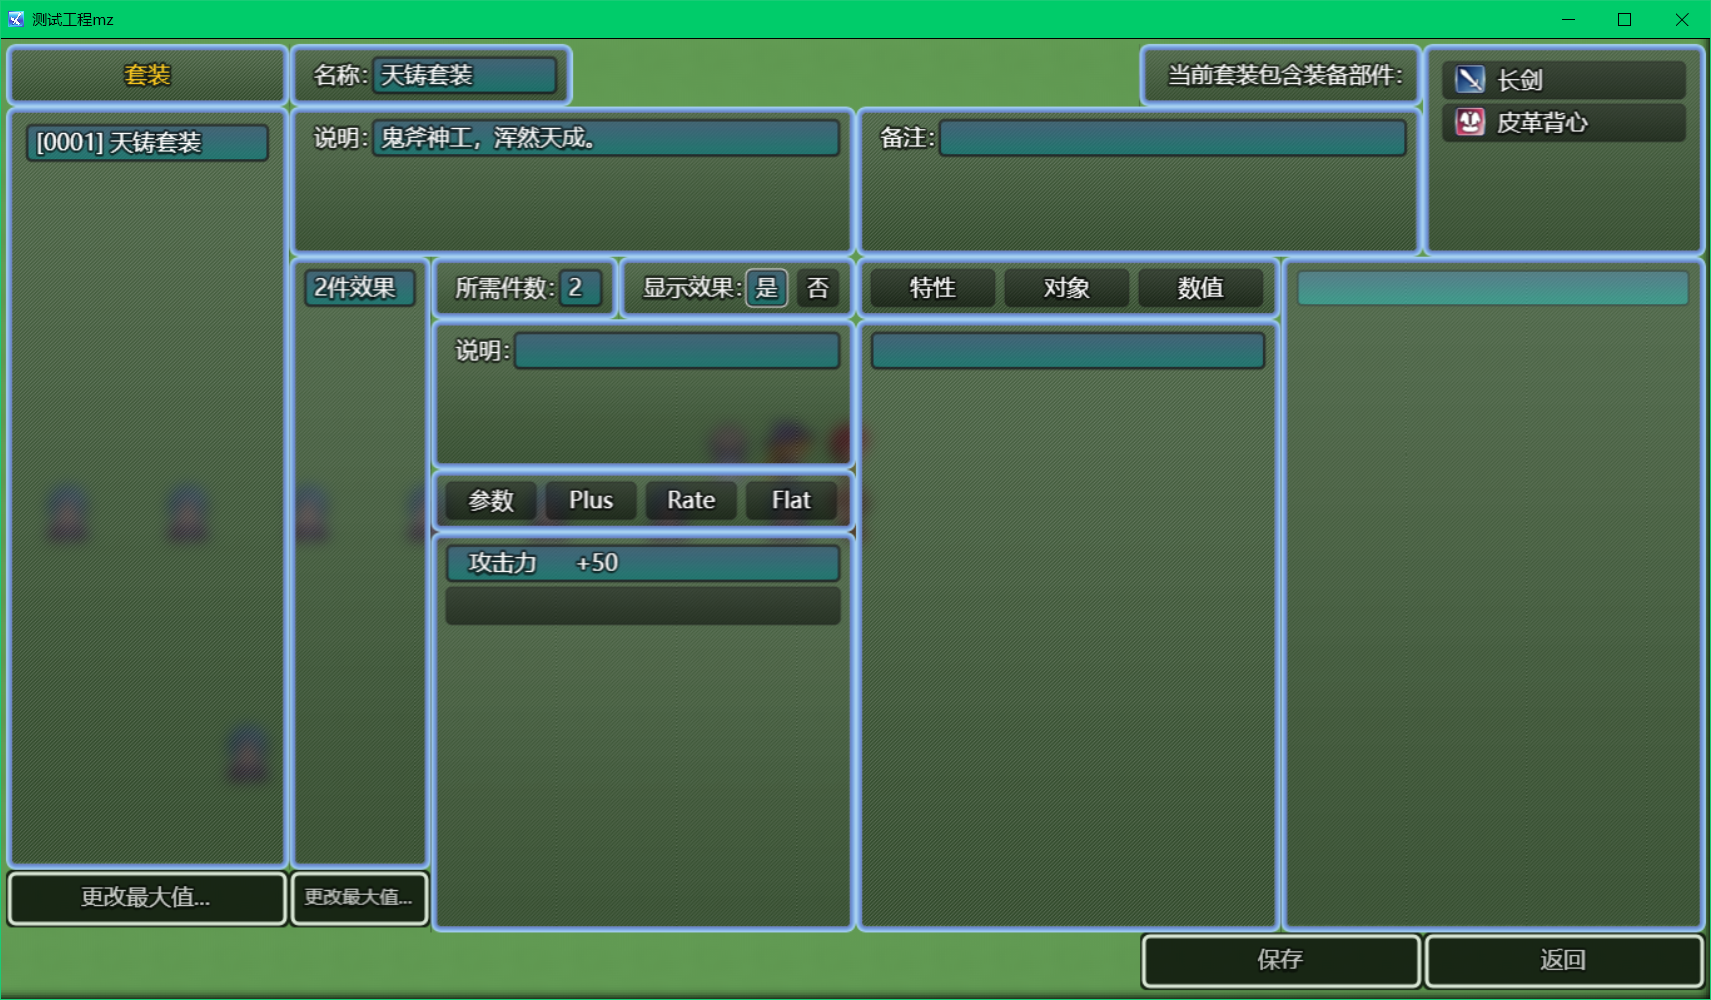
Task: Click the 数值 column header
Action: pyautogui.click(x=1201, y=288)
